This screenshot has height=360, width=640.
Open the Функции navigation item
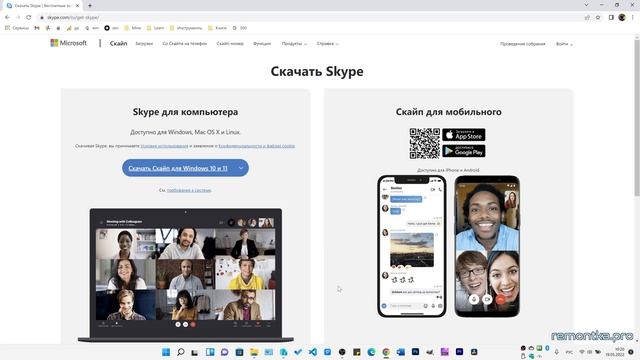pyautogui.click(x=262, y=43)
